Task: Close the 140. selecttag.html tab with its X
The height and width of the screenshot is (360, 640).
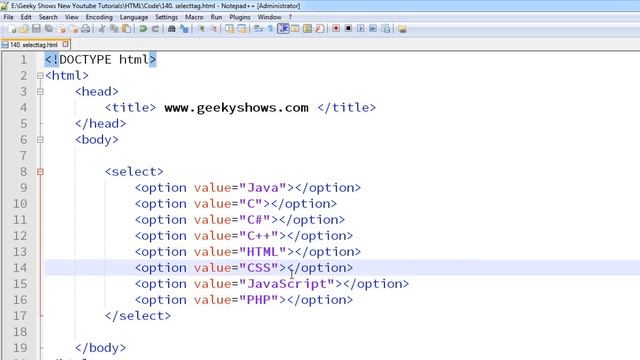Action: pos(65,44)
